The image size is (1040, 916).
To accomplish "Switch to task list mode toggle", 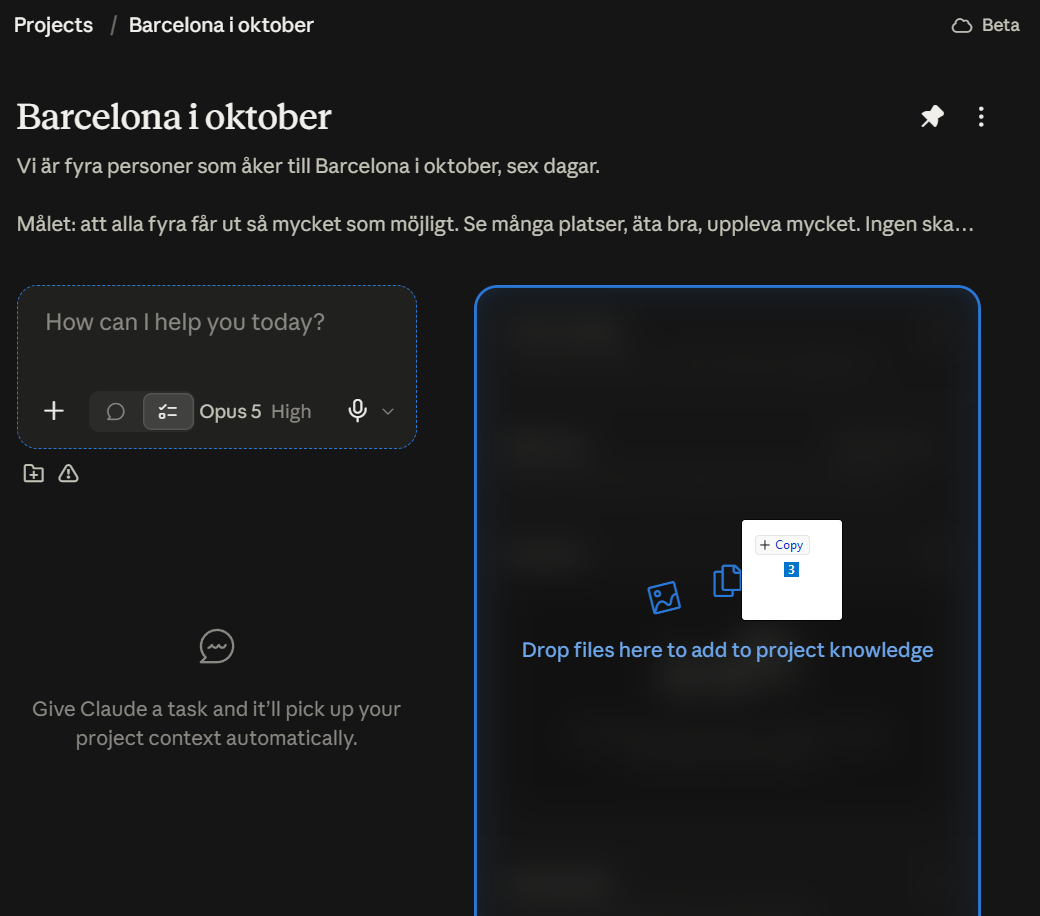I will pos(168,412).
